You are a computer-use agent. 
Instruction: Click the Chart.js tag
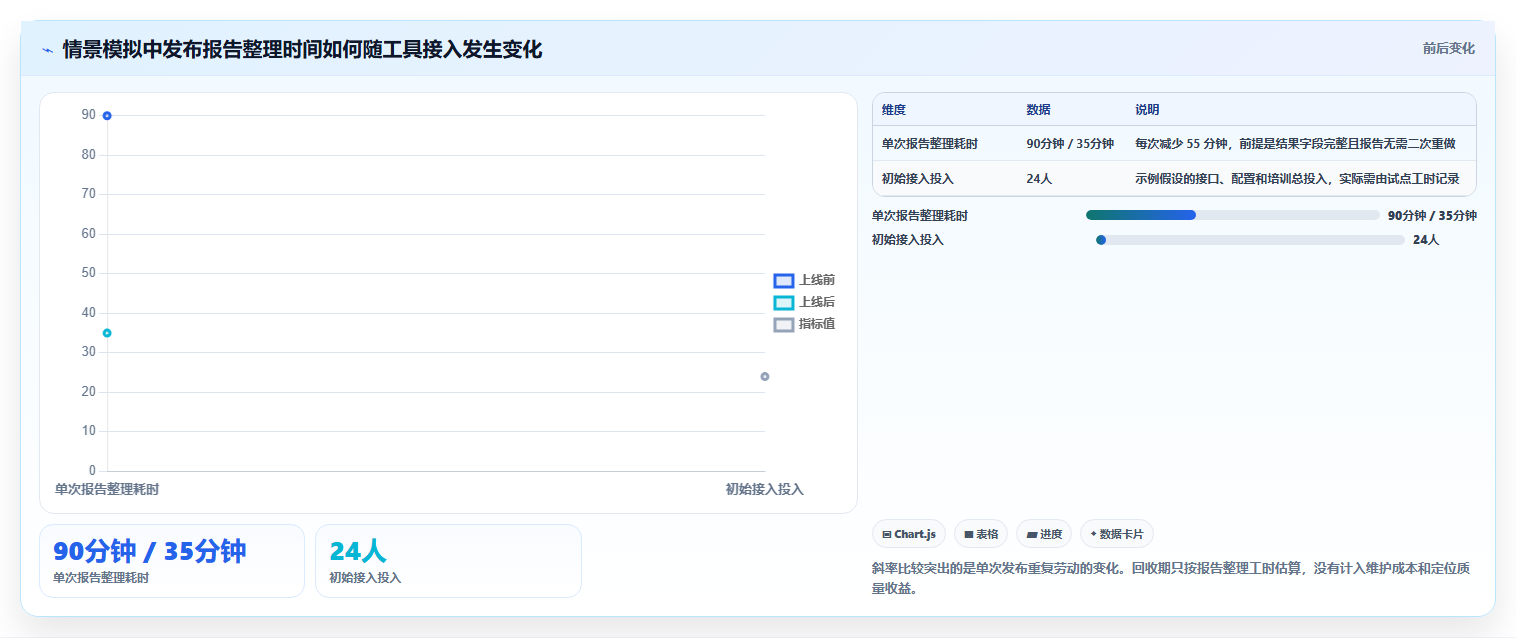click(x=909, y=534)
